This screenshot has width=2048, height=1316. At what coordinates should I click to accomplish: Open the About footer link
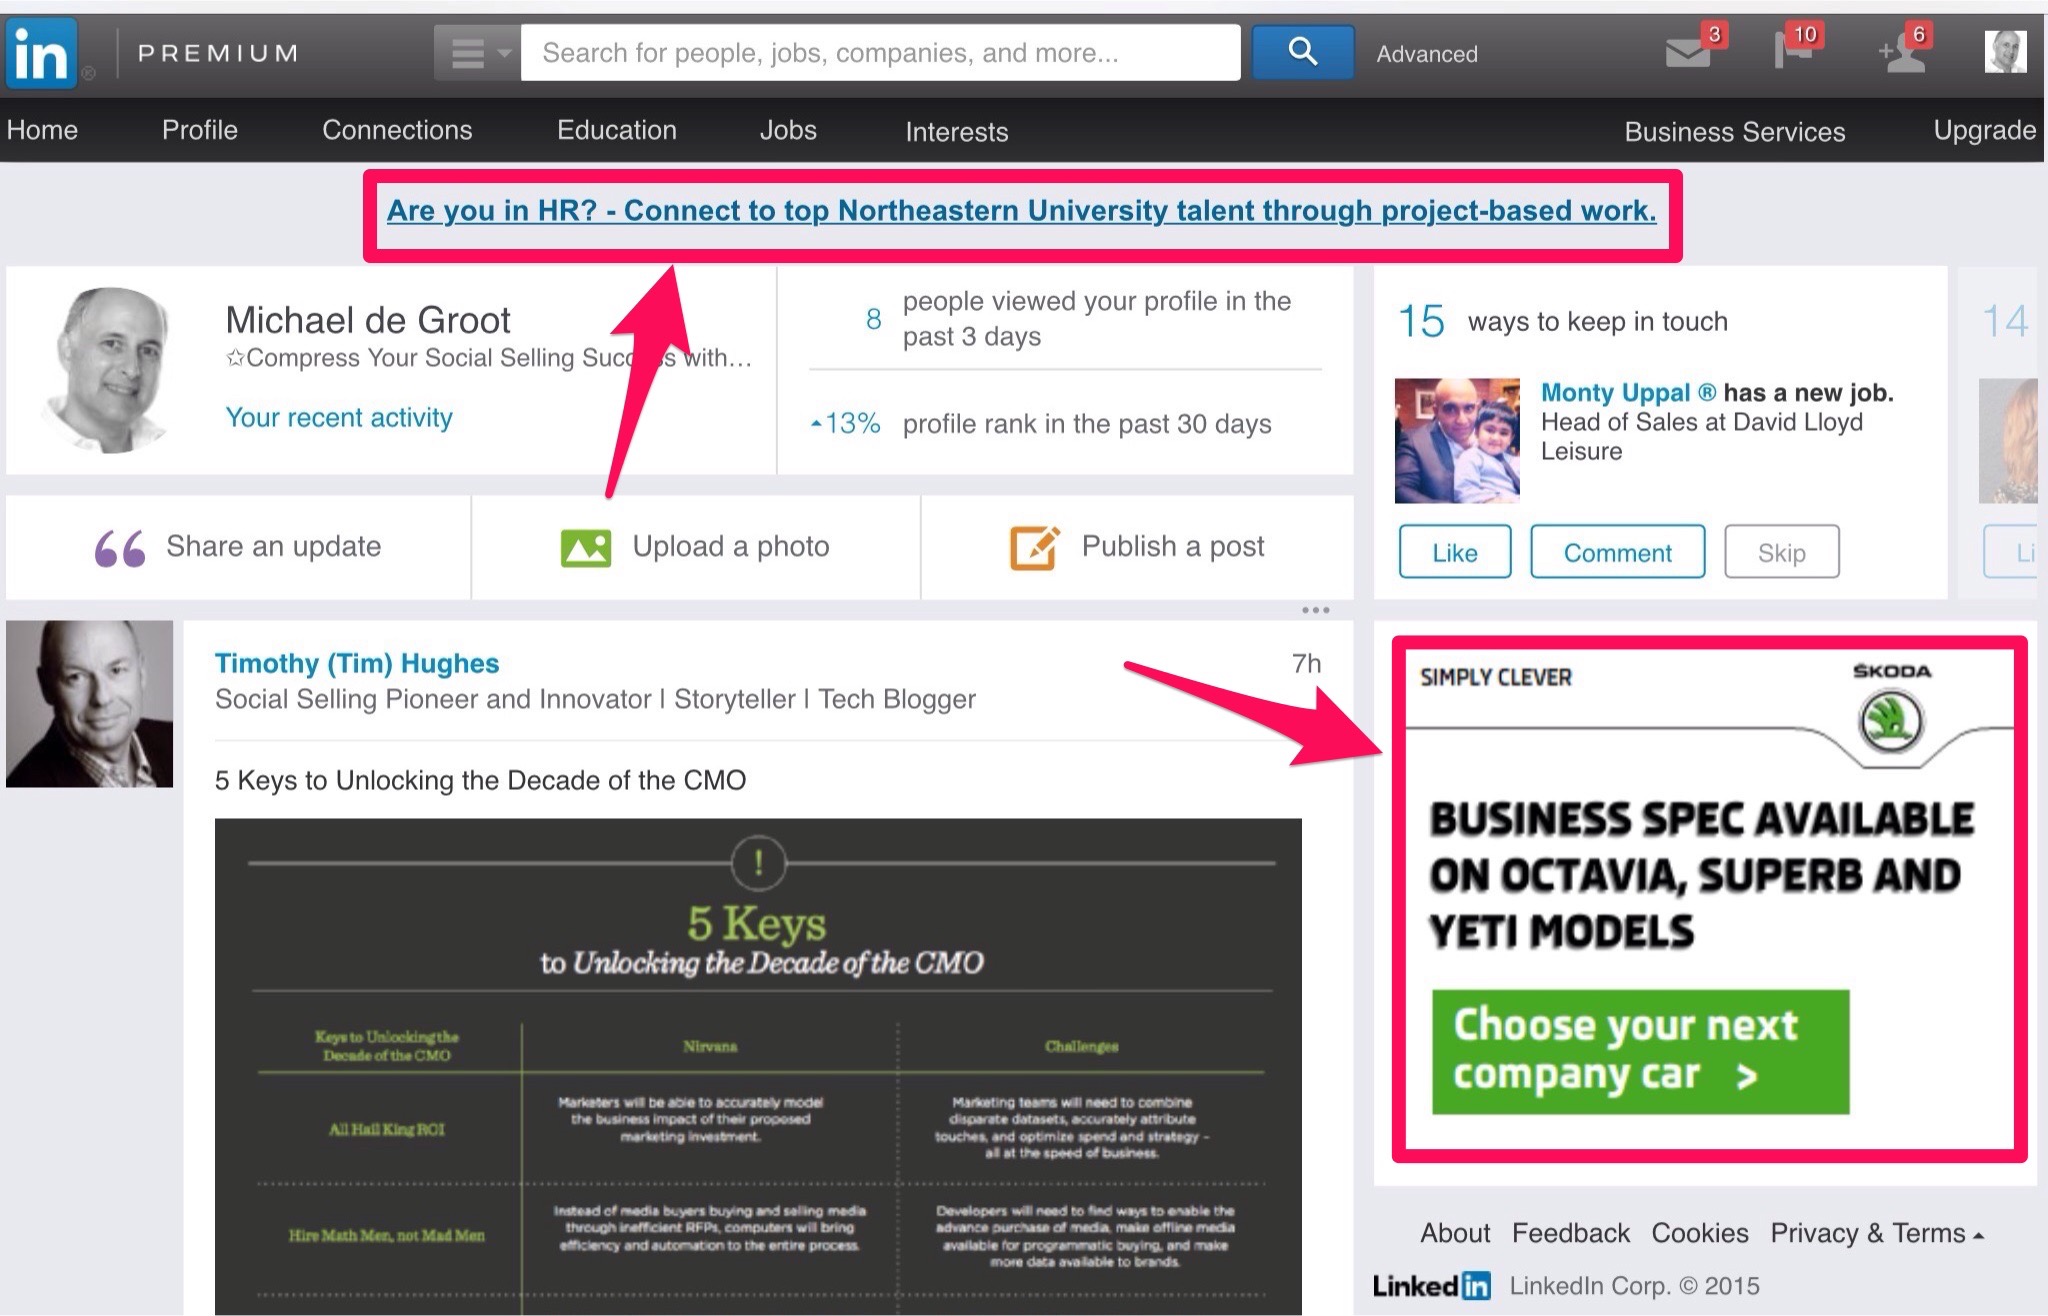coord(1455,1233)
